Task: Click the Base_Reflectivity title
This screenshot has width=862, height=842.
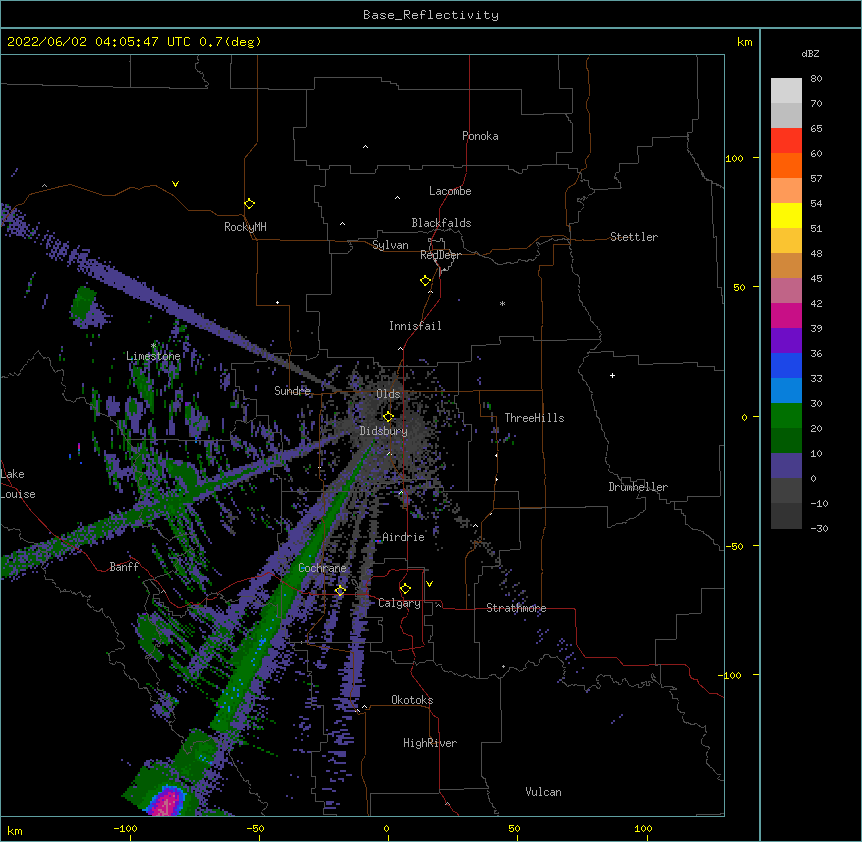Action: pos(431,15)
